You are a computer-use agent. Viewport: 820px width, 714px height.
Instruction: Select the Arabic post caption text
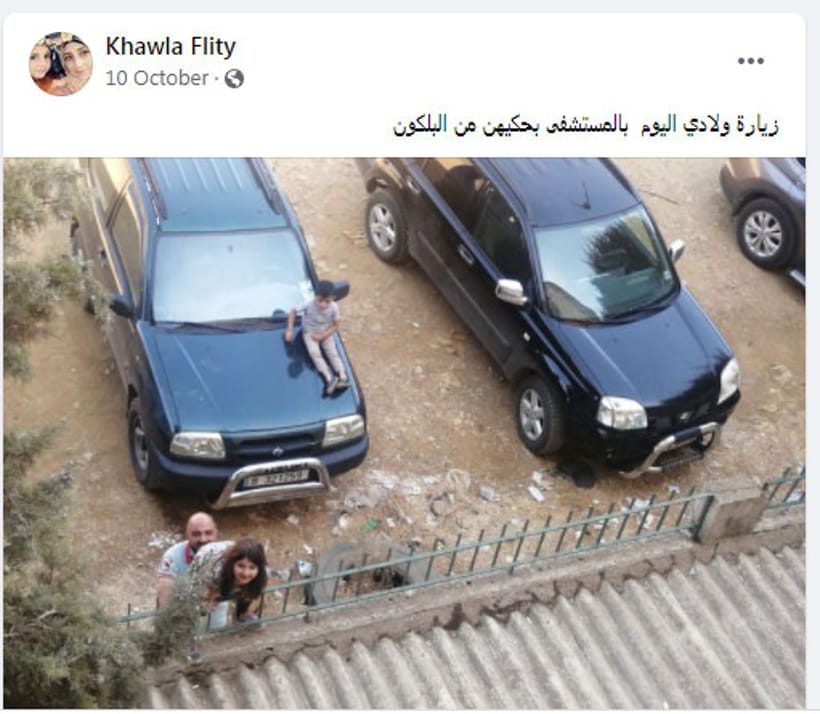pyautogui.click(x=586, y=126)
